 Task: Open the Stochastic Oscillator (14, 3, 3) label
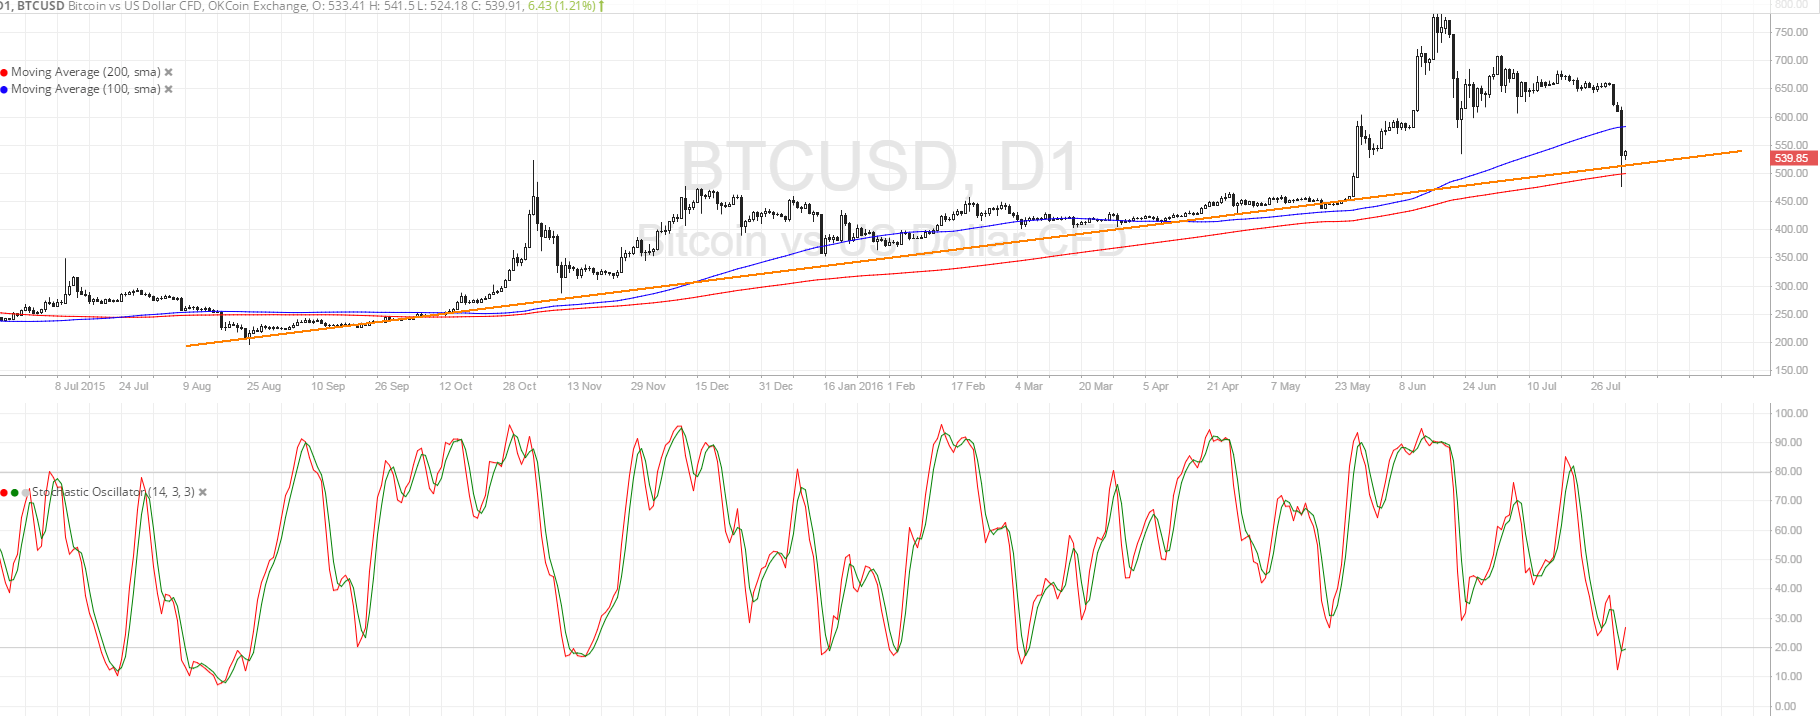[x=113, y=492]
